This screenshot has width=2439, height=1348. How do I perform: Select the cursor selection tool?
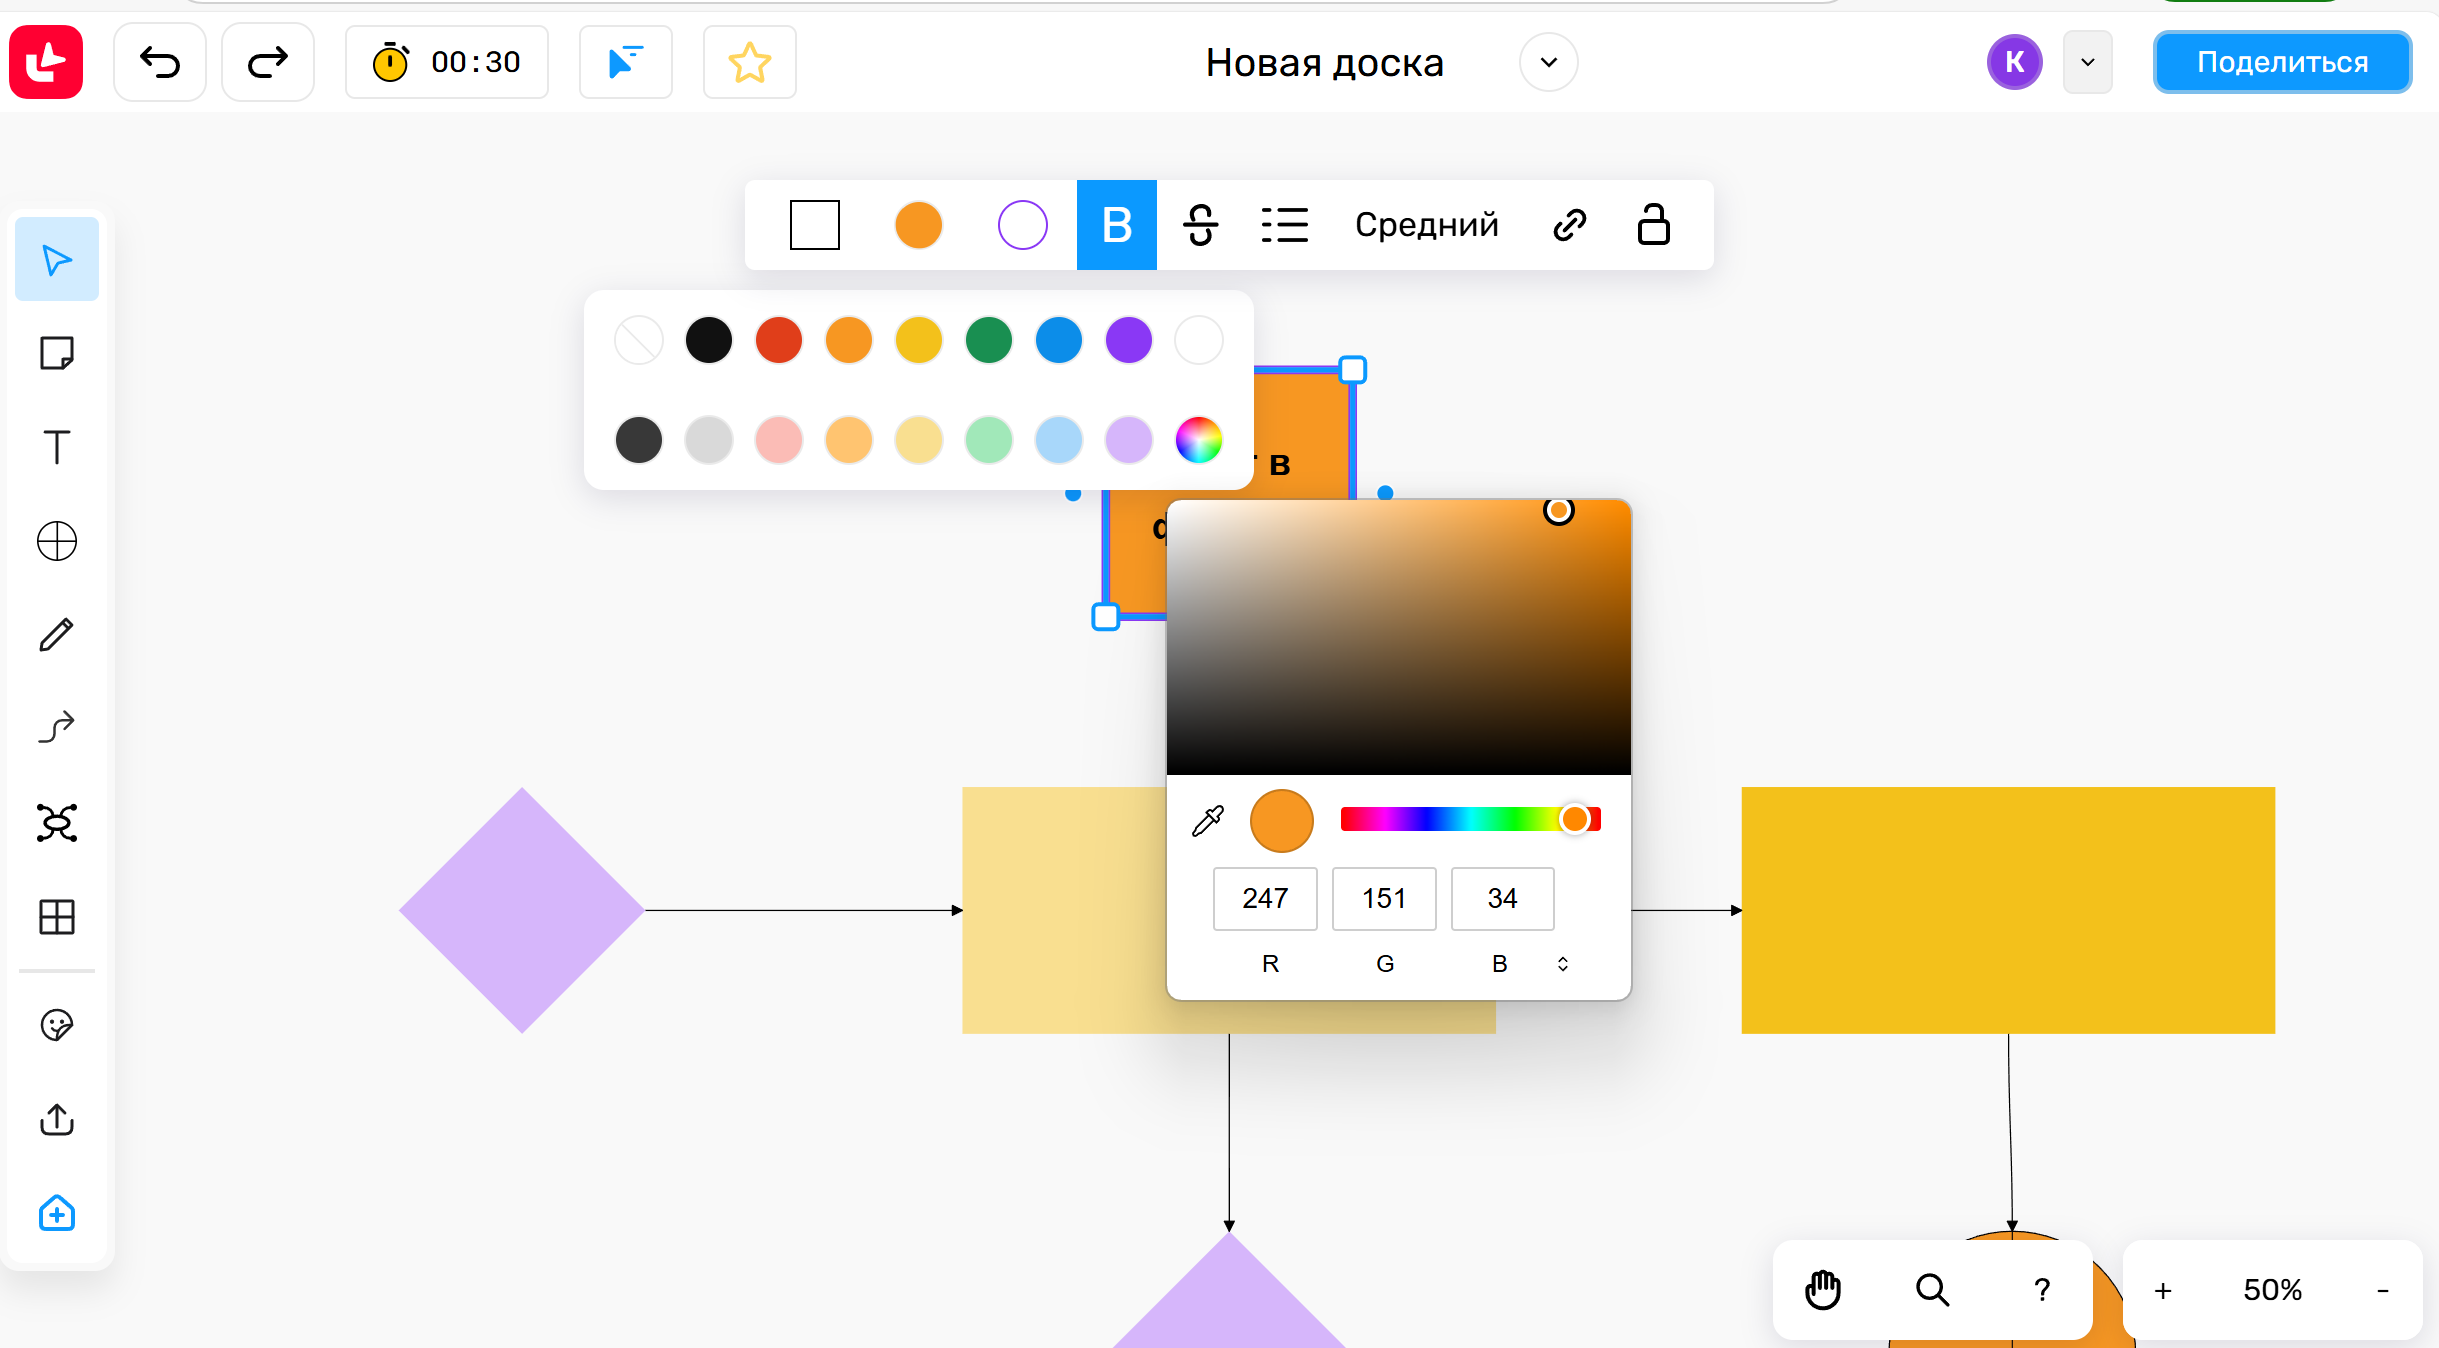[57, 259]
